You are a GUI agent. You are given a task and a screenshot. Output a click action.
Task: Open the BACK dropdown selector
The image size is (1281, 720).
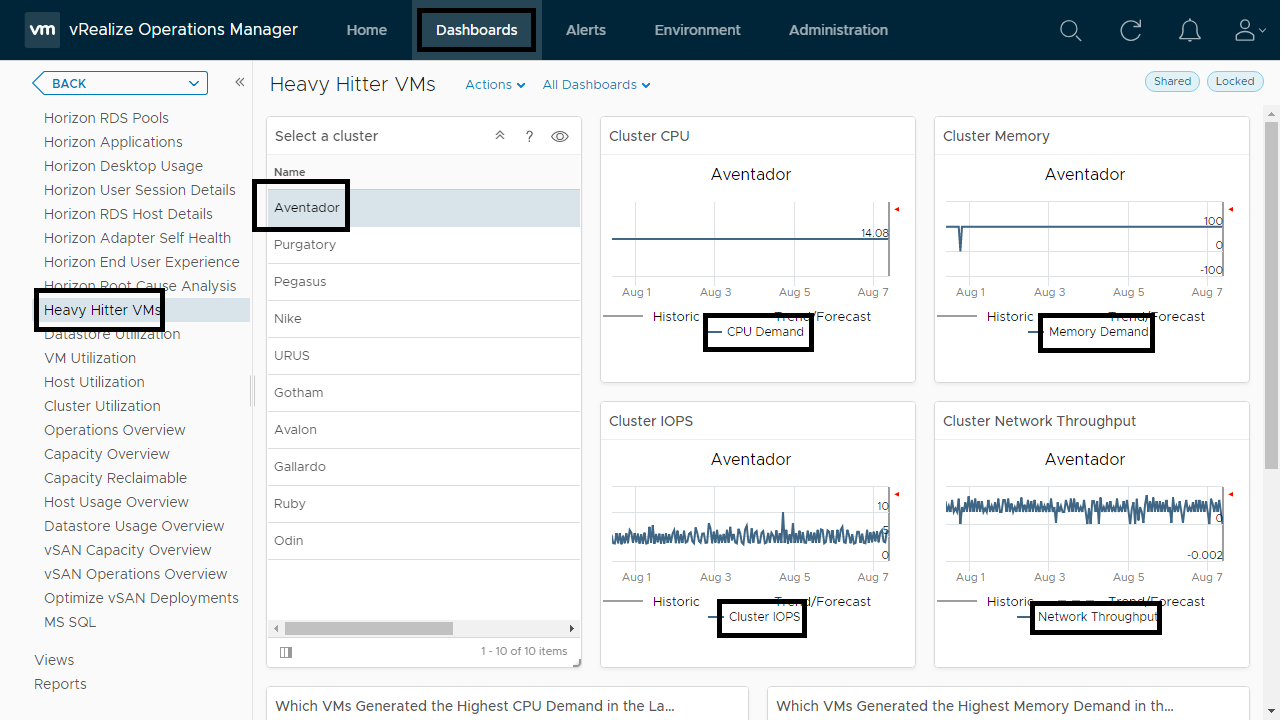point(120,84)
